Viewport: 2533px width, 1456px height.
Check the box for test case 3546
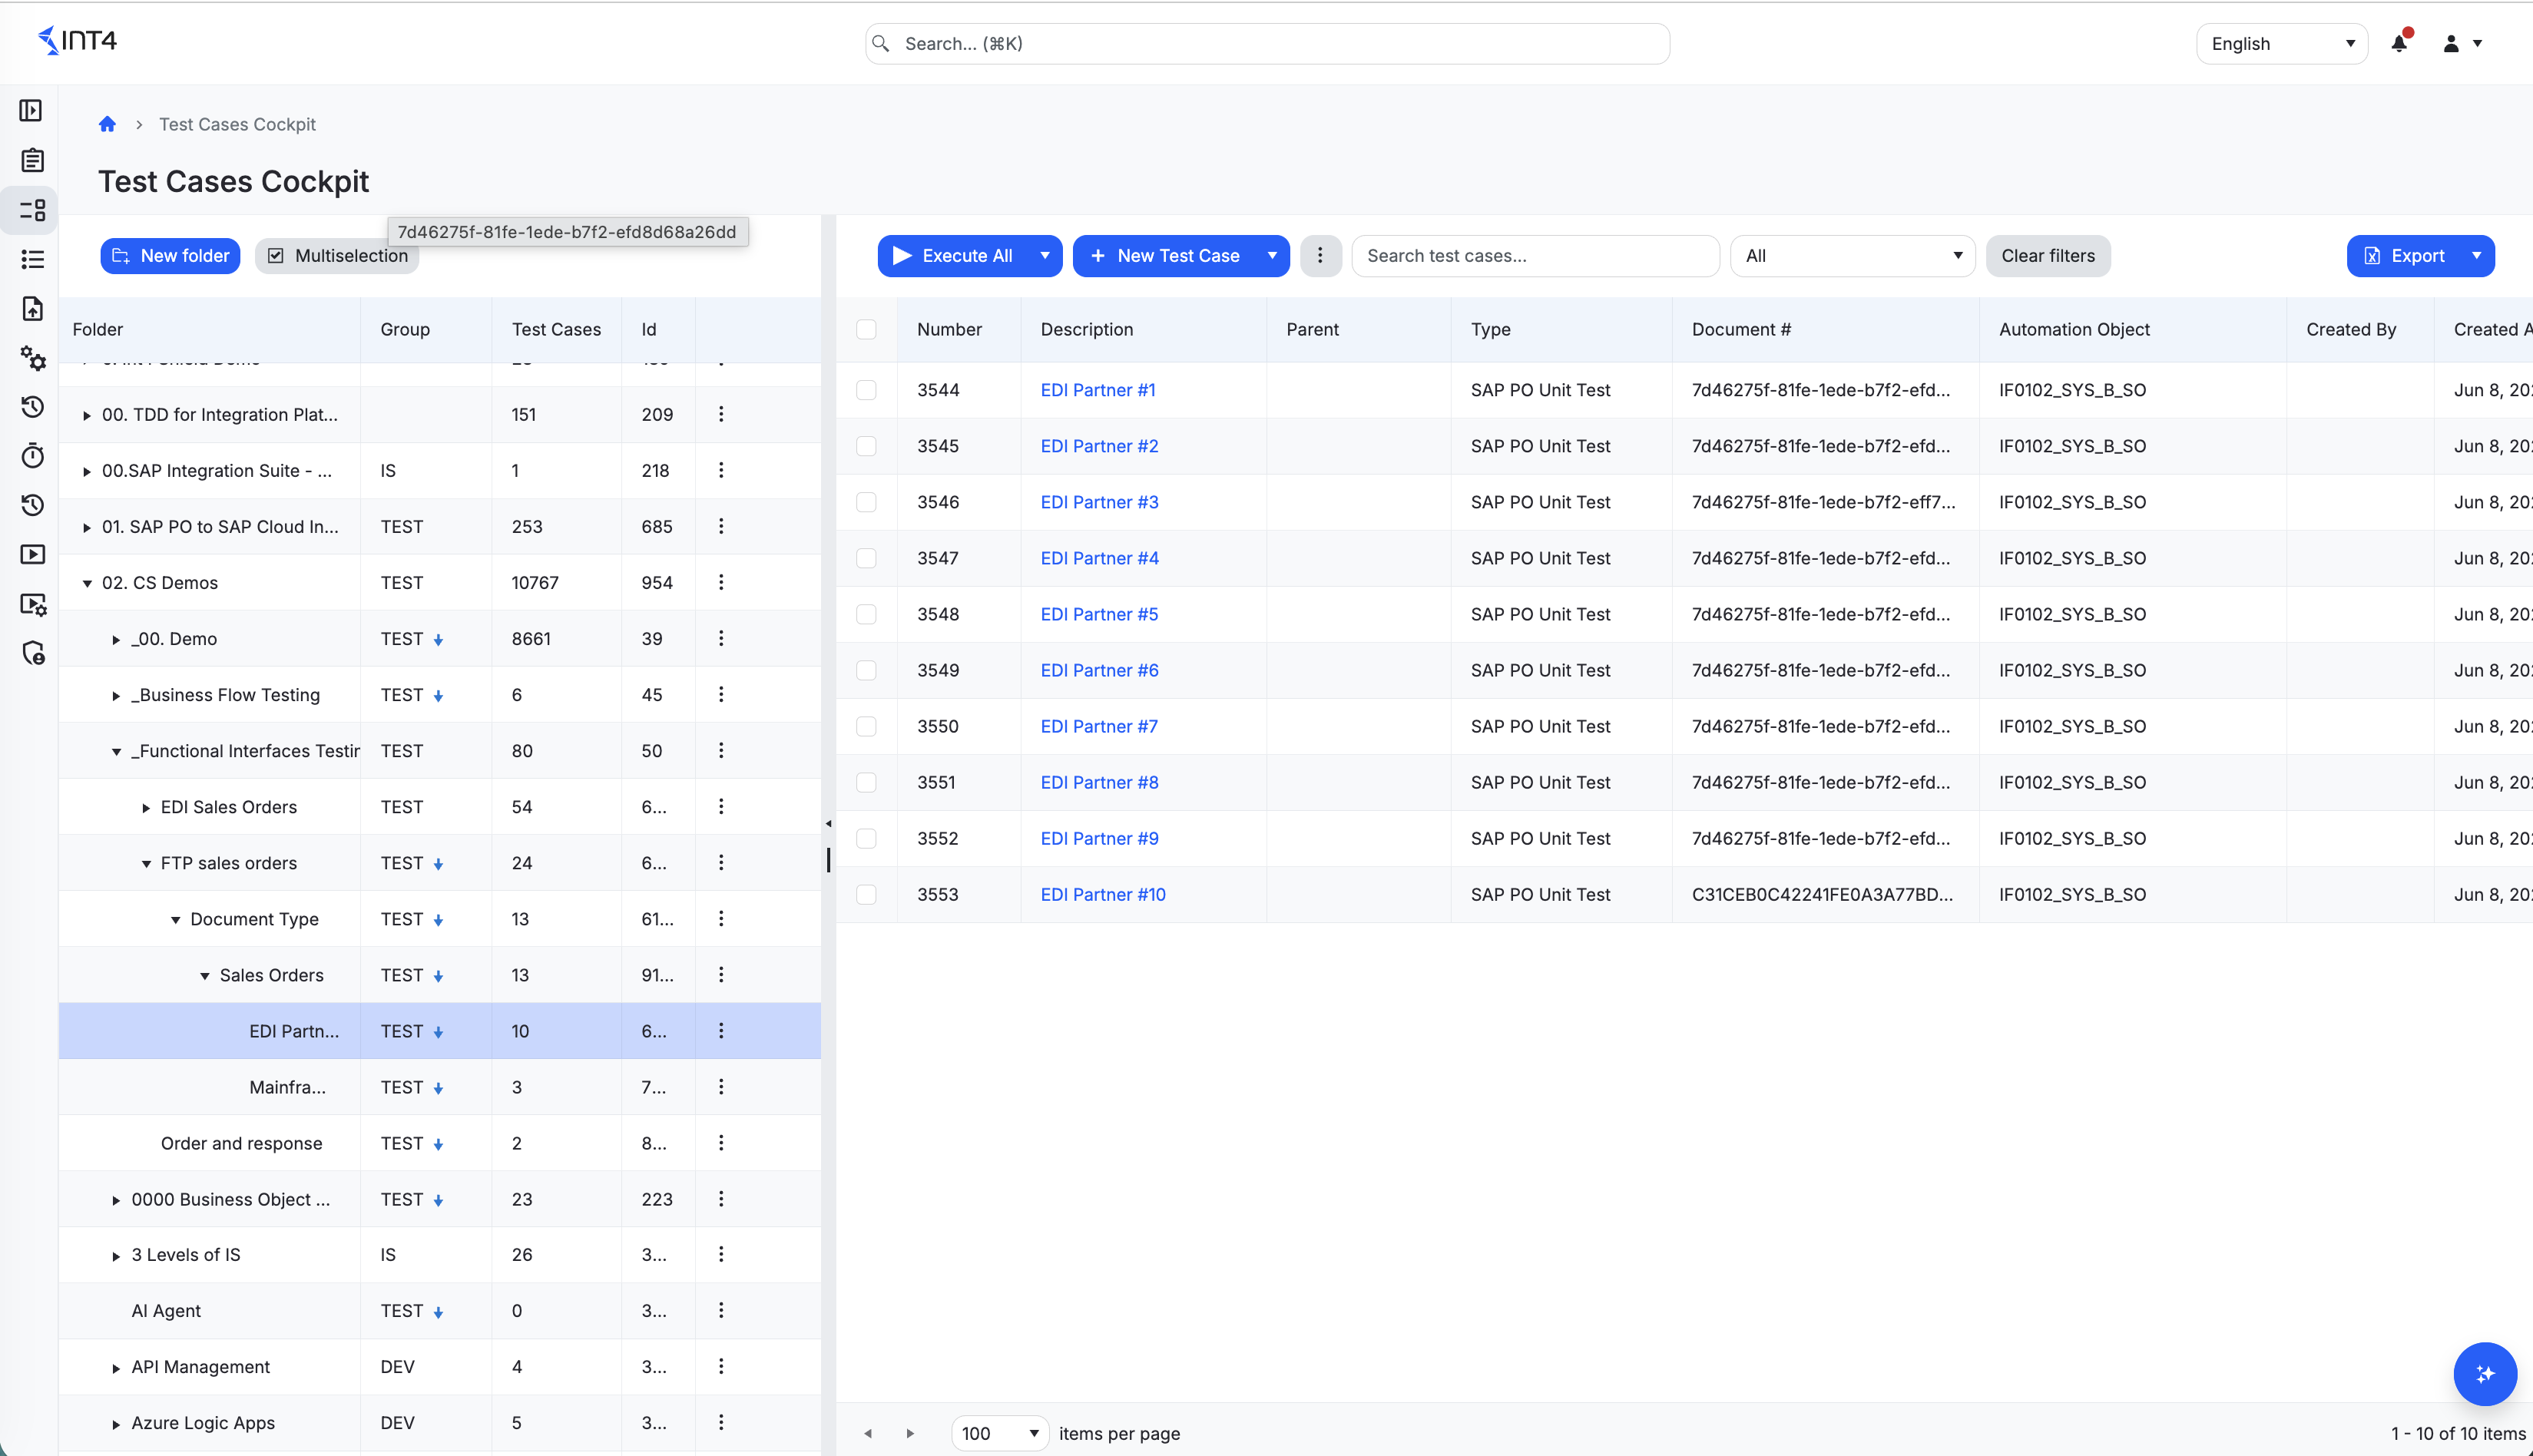point(866,502)
